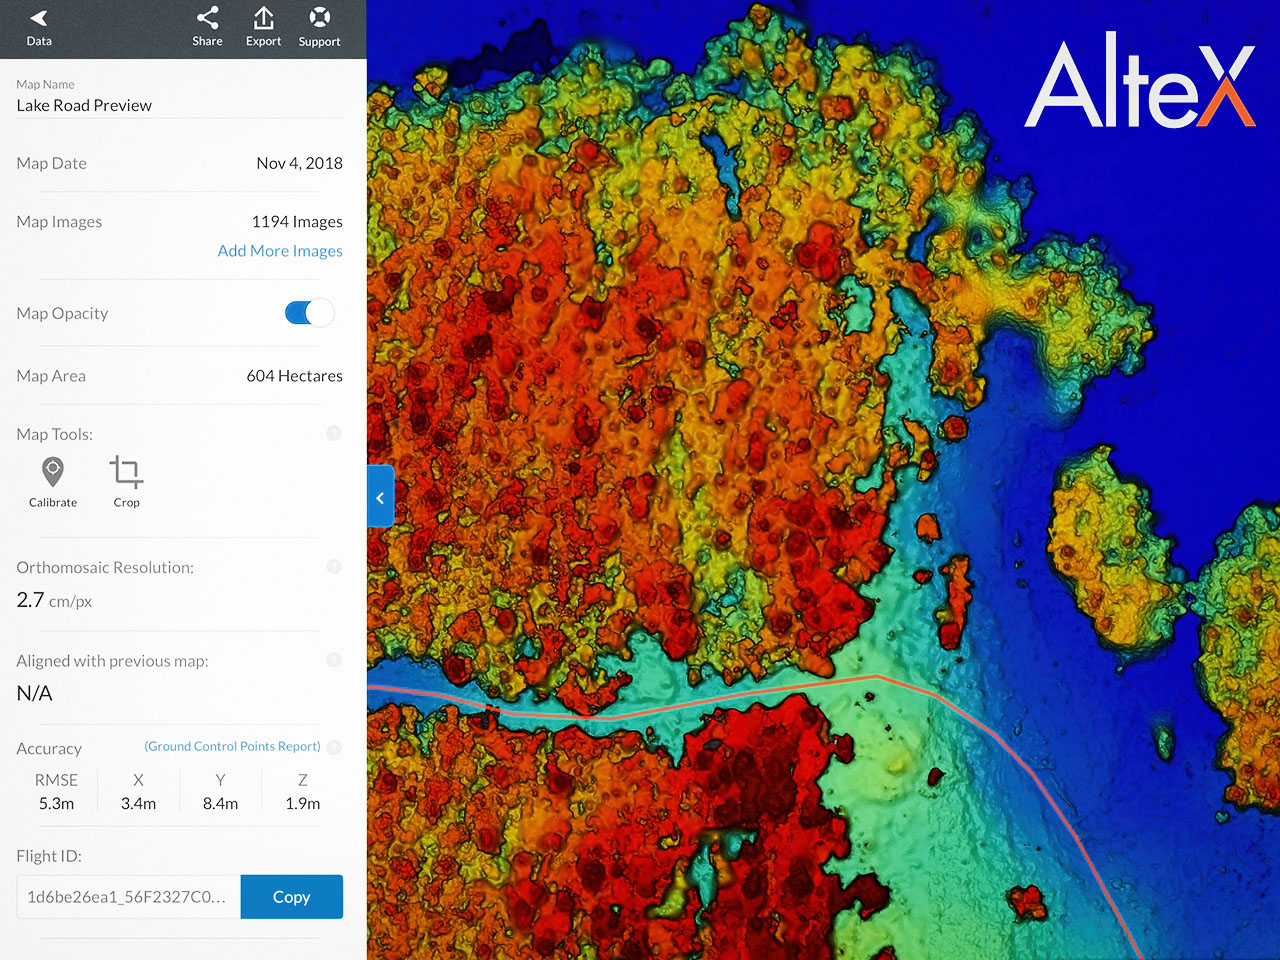Viewport: 1280px width, 960px height.
Task: Click the 604 Hectares value
Action: tap(294, 376)
